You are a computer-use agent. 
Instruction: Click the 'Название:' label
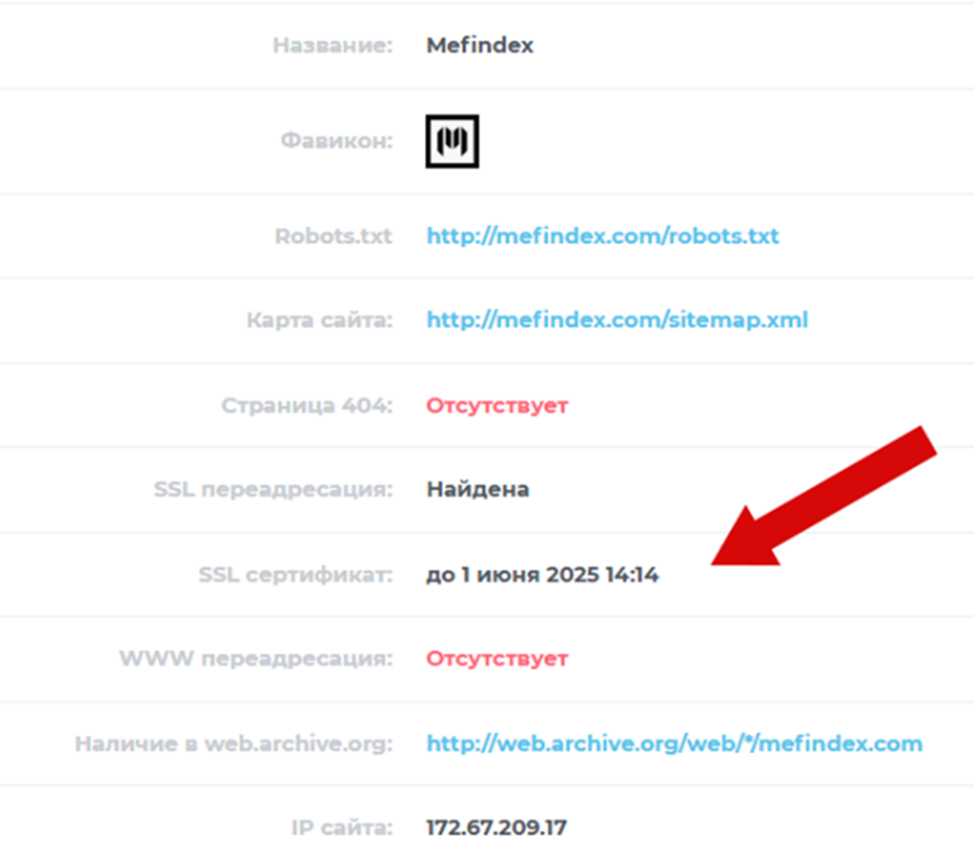(x=333, y=46)
